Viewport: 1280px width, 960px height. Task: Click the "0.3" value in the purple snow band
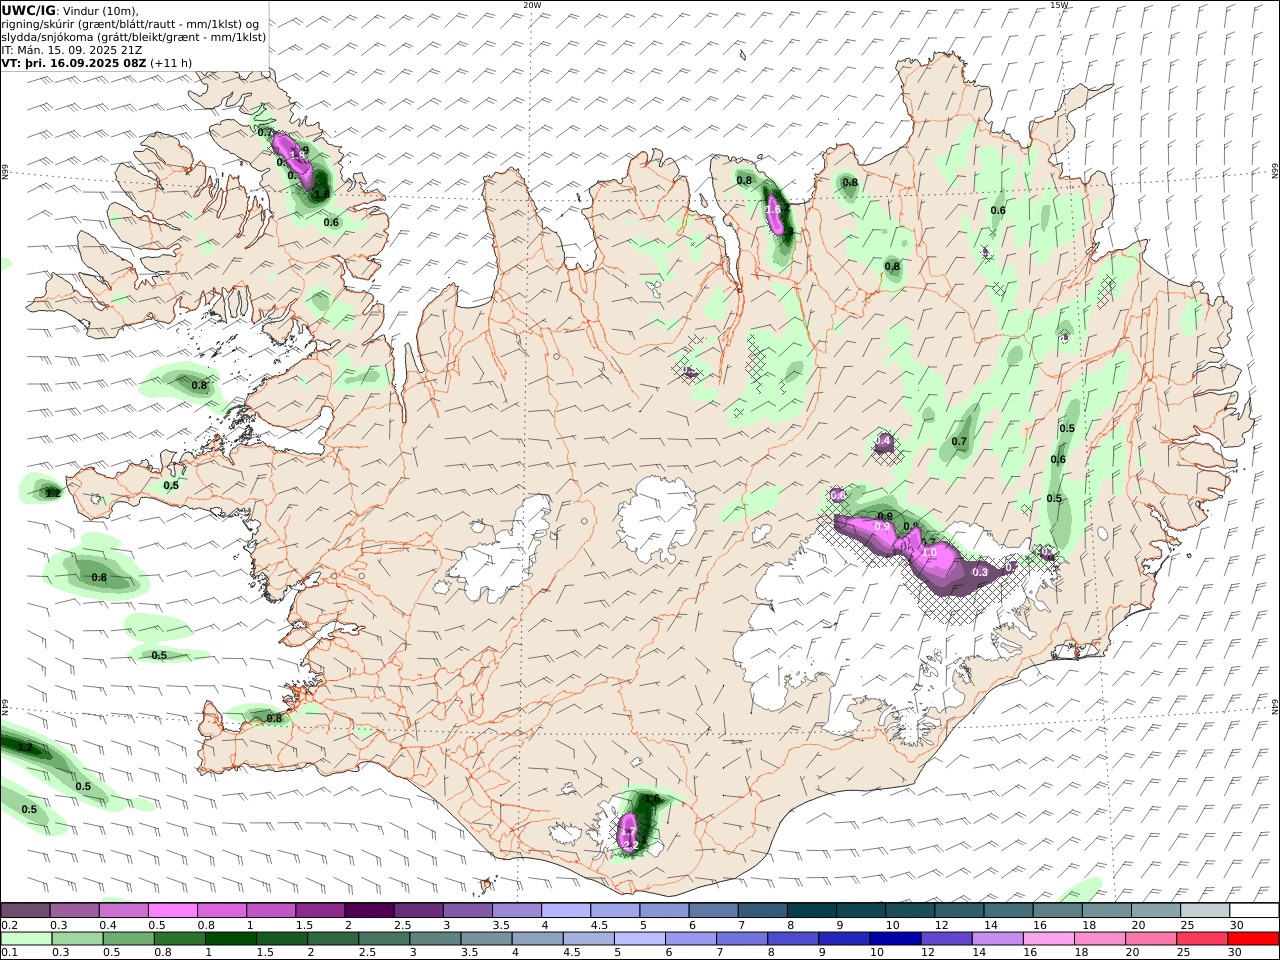pos(980,573)
